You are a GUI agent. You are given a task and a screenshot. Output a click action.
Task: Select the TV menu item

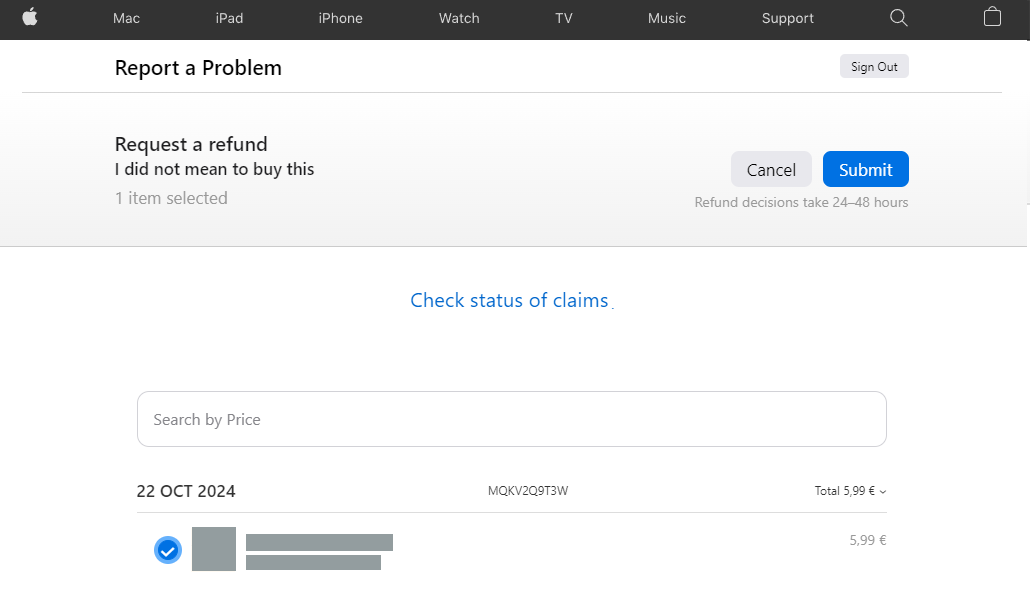click(x=564, y=18)
